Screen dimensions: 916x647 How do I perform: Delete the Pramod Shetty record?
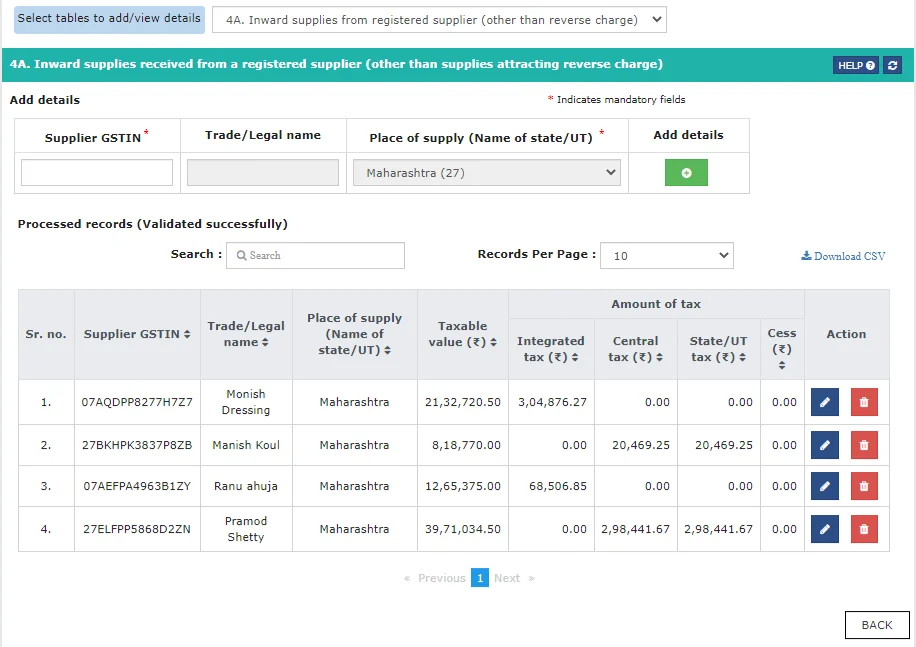click(864, 529)
